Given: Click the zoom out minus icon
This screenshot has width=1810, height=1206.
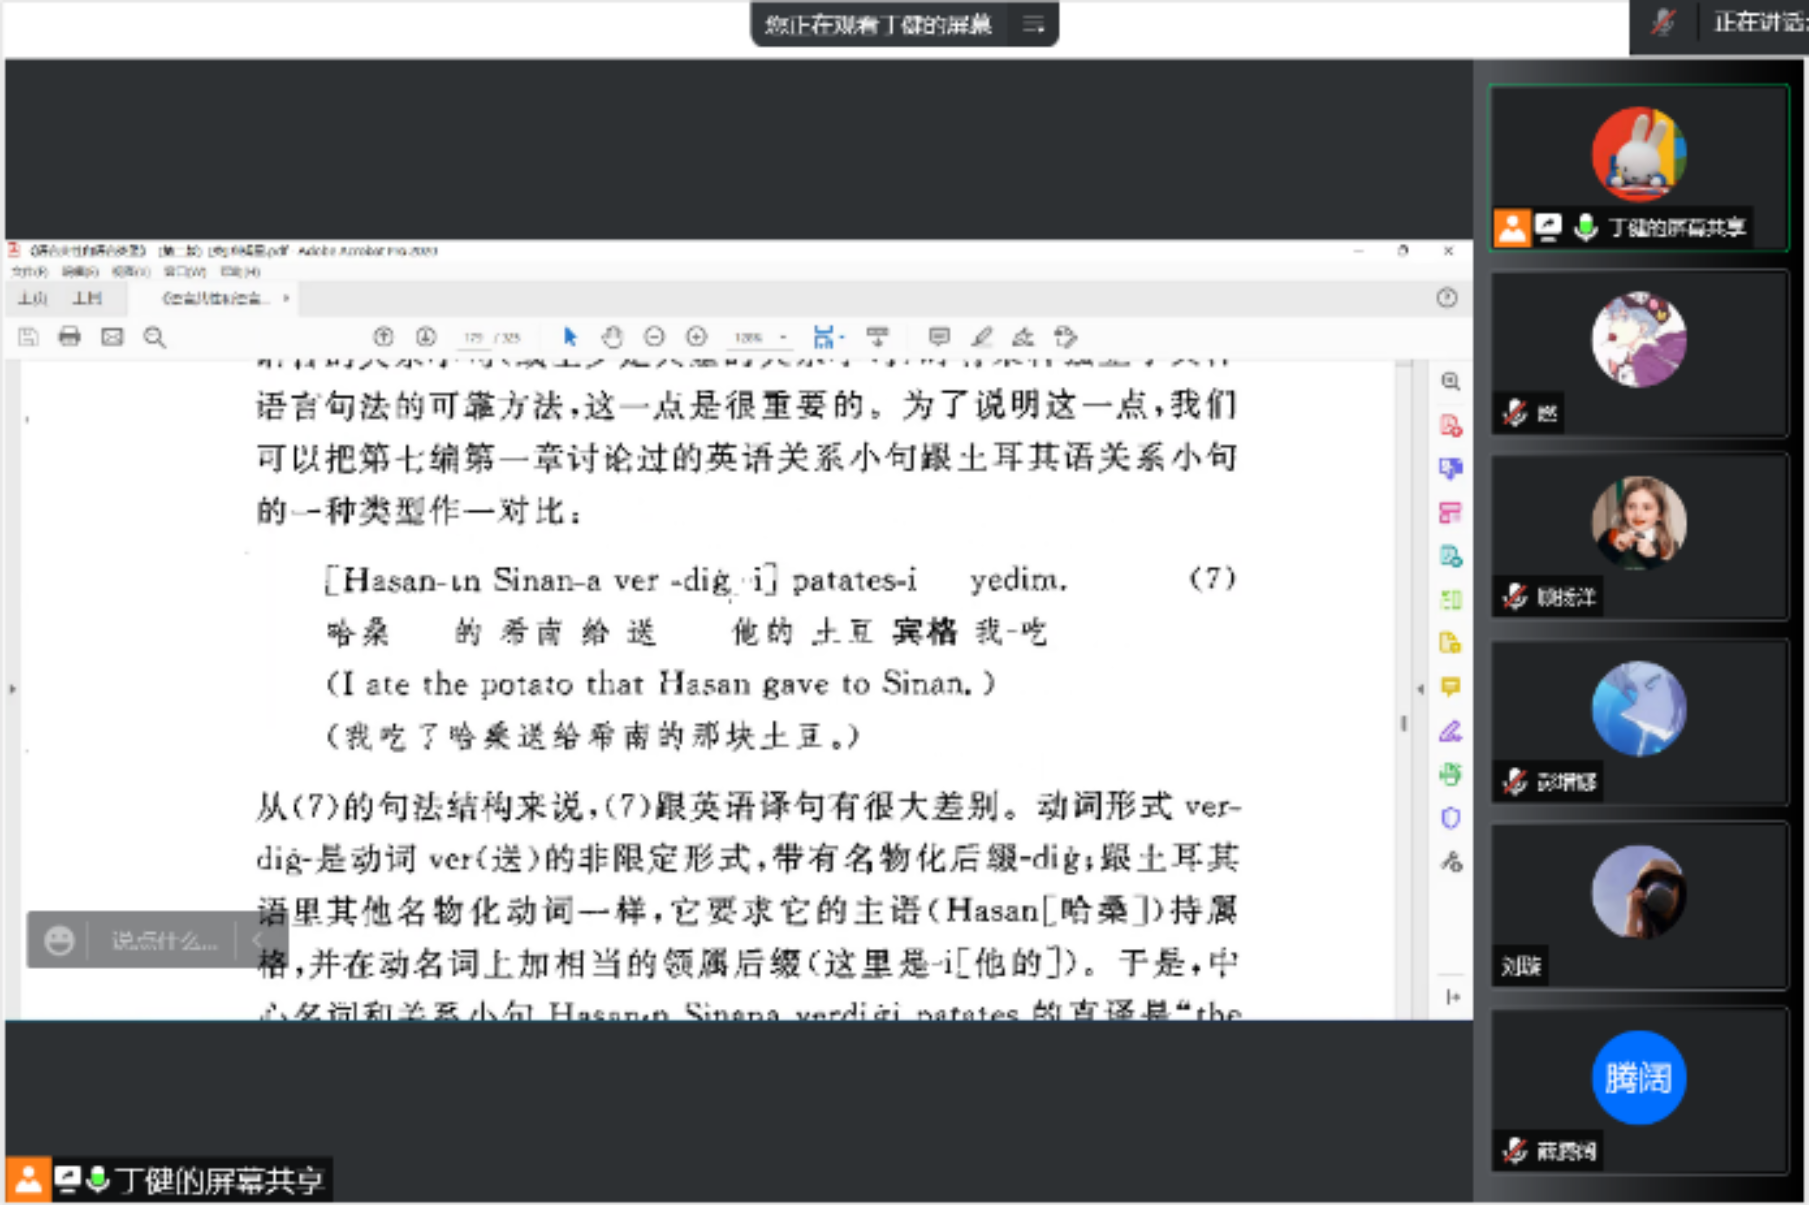Looking at the screenshot, I should click(654, 337).
